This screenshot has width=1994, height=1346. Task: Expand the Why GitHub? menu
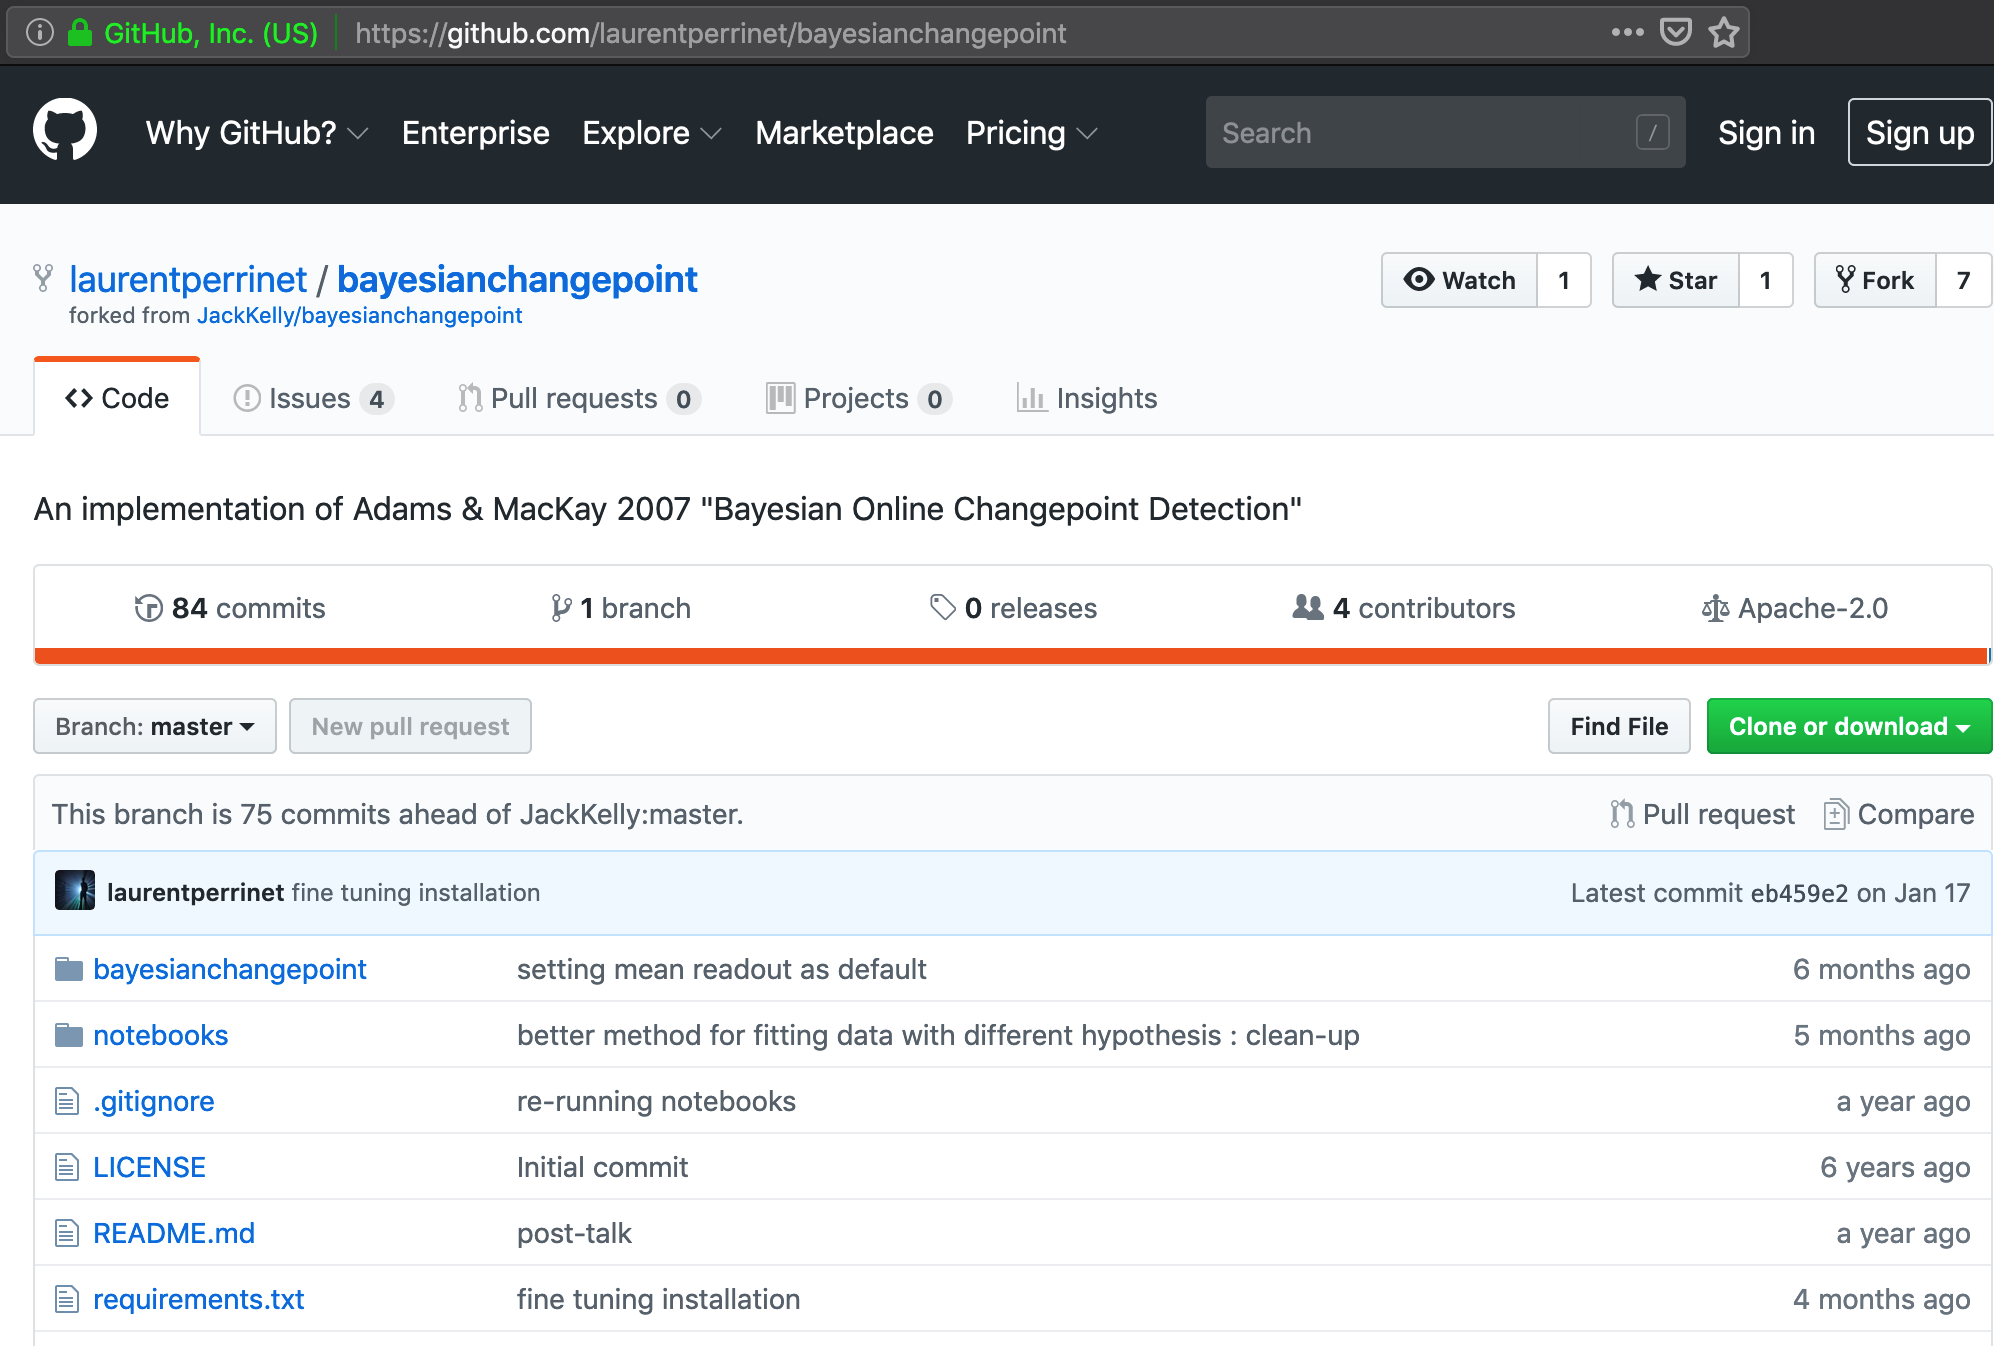tap(256, 133)
